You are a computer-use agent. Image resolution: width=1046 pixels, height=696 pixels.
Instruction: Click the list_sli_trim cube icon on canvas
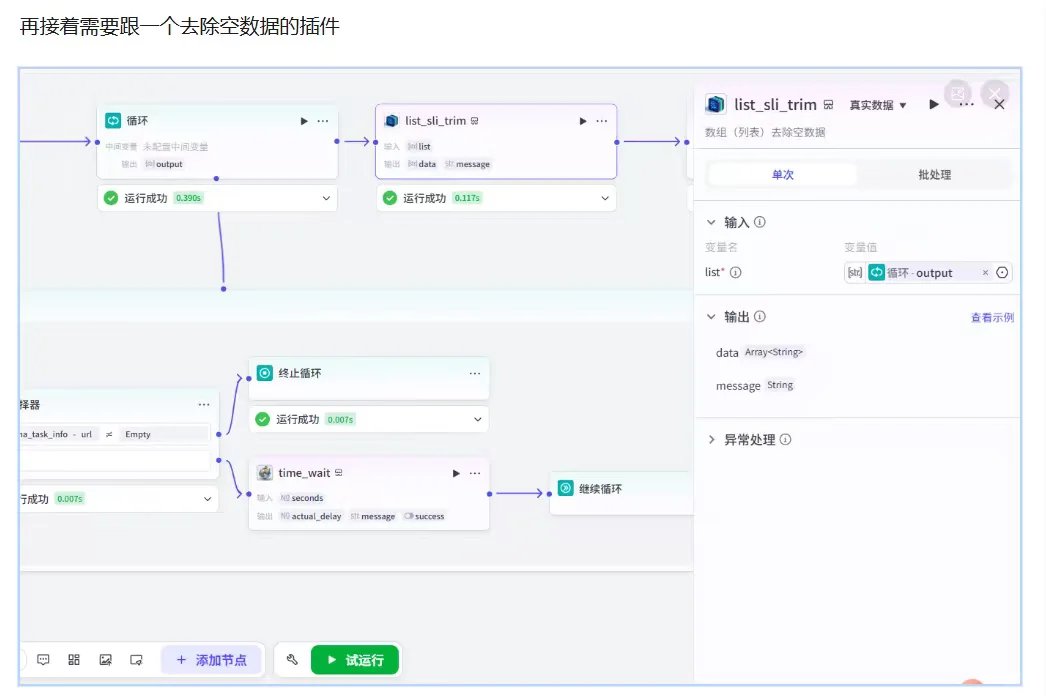pos(392,120)
